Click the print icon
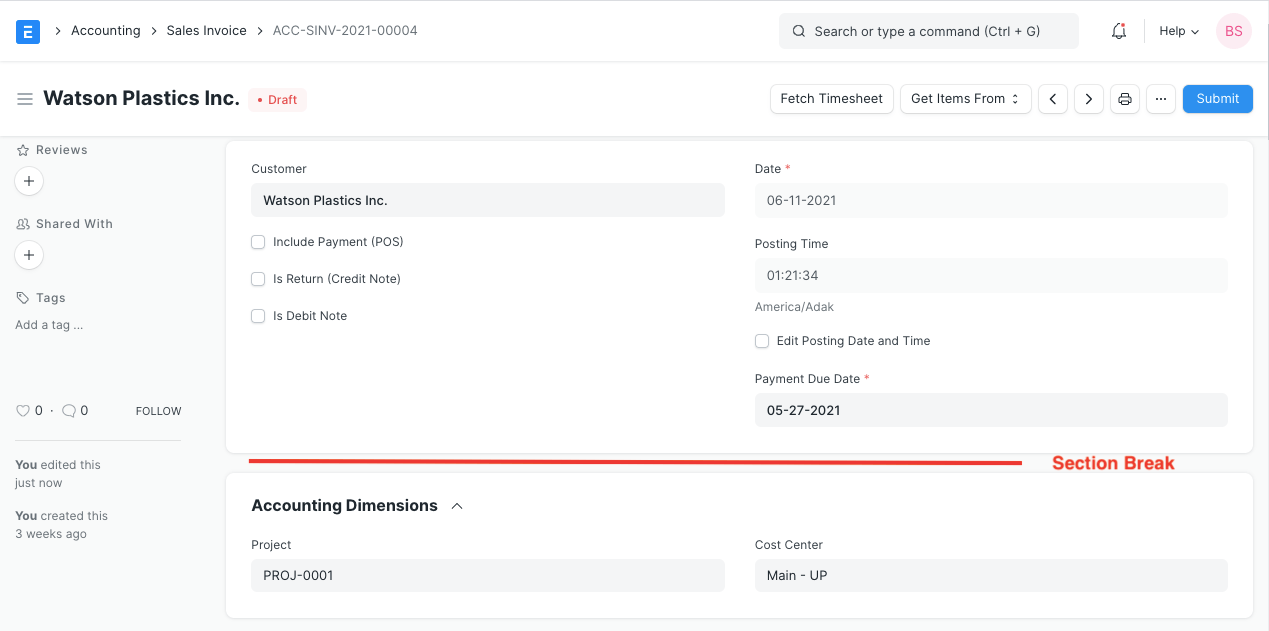 (x=1125, y=99)
